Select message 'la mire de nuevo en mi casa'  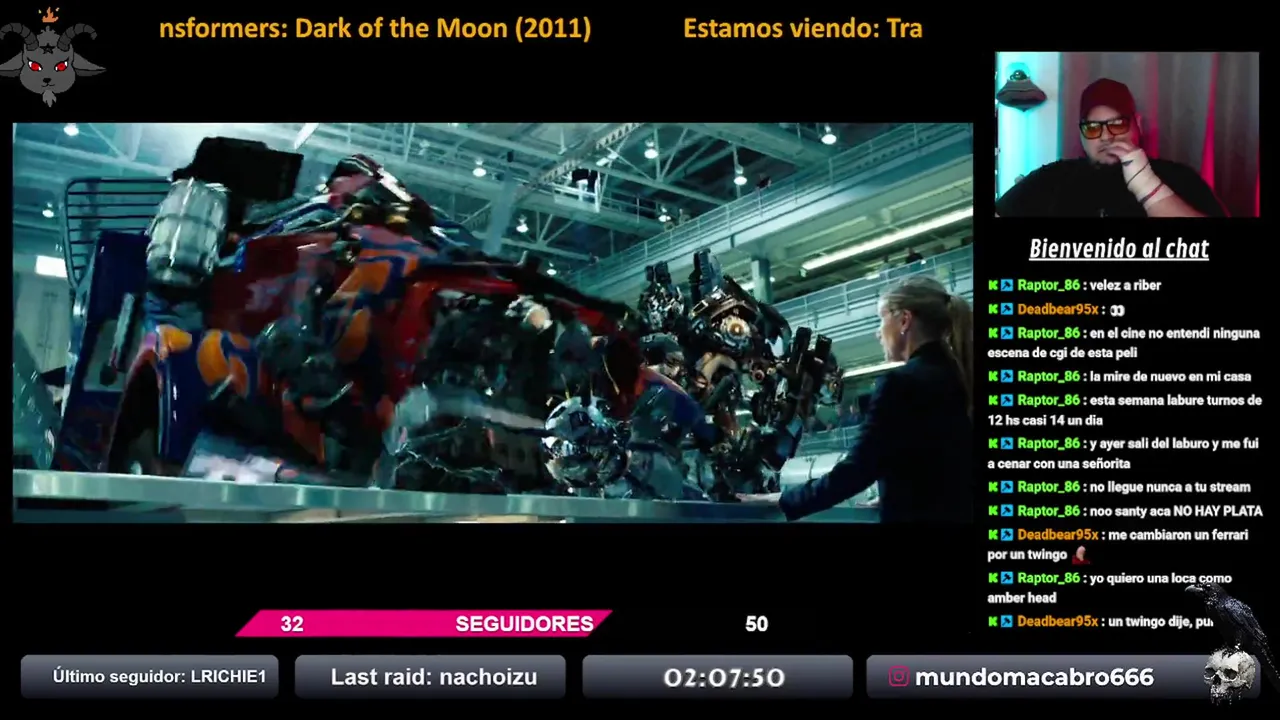tap(1170, 377)
